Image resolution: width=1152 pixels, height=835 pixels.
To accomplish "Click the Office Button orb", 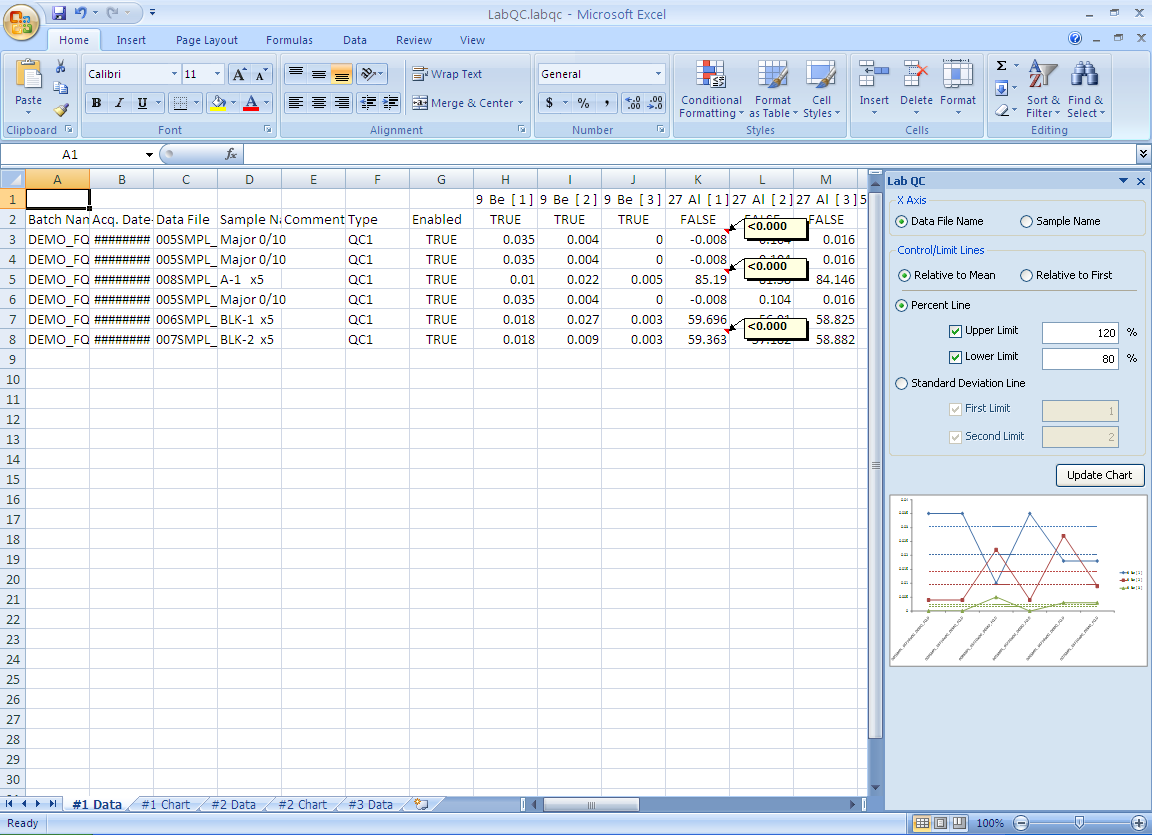I will point(21,22).
